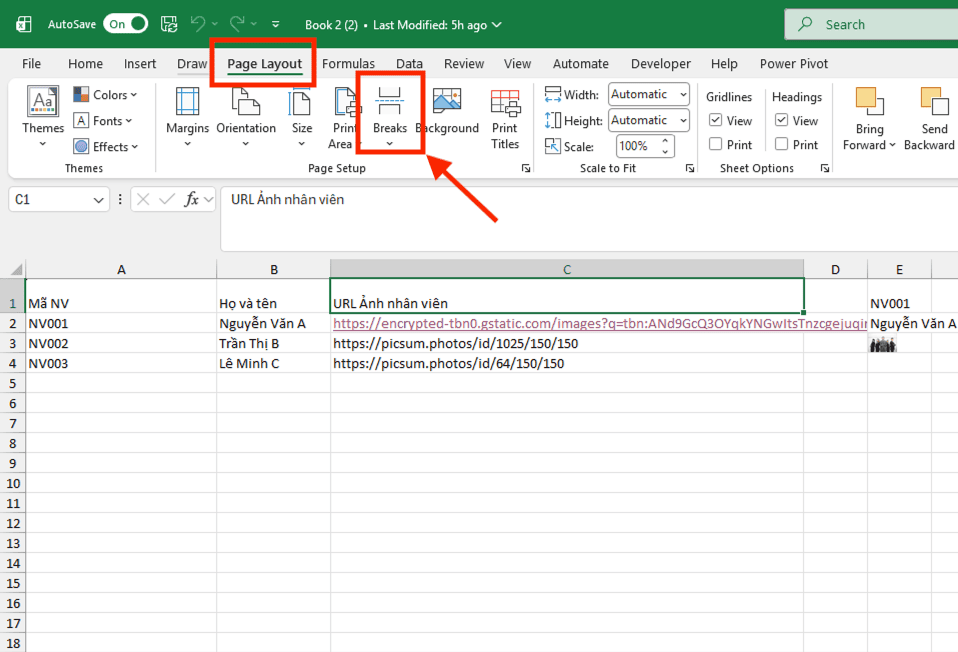Toggle Headings Print checkbox

pos(781,144)
